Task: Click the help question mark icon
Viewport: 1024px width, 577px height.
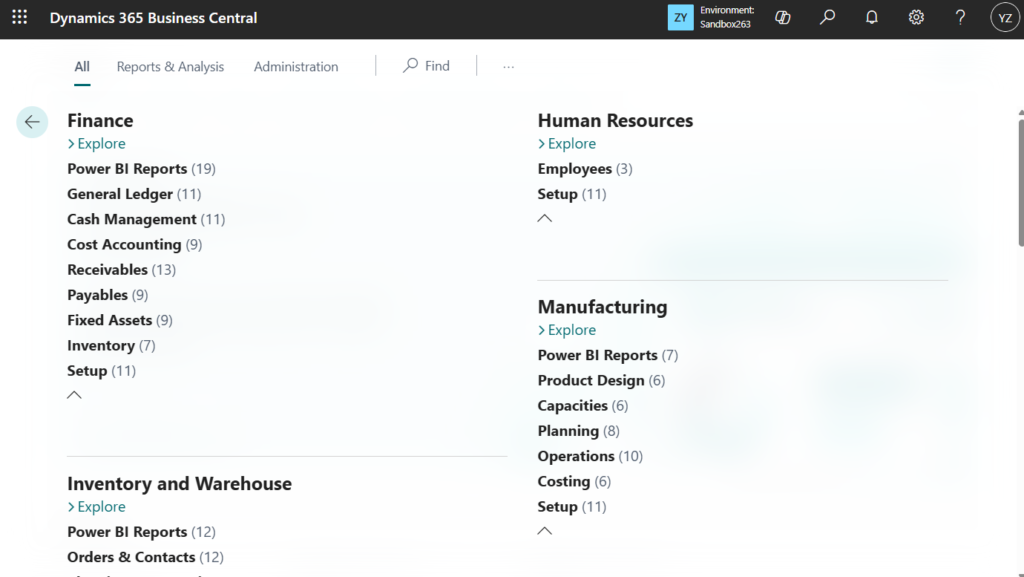Action: (x=960, y=18)
